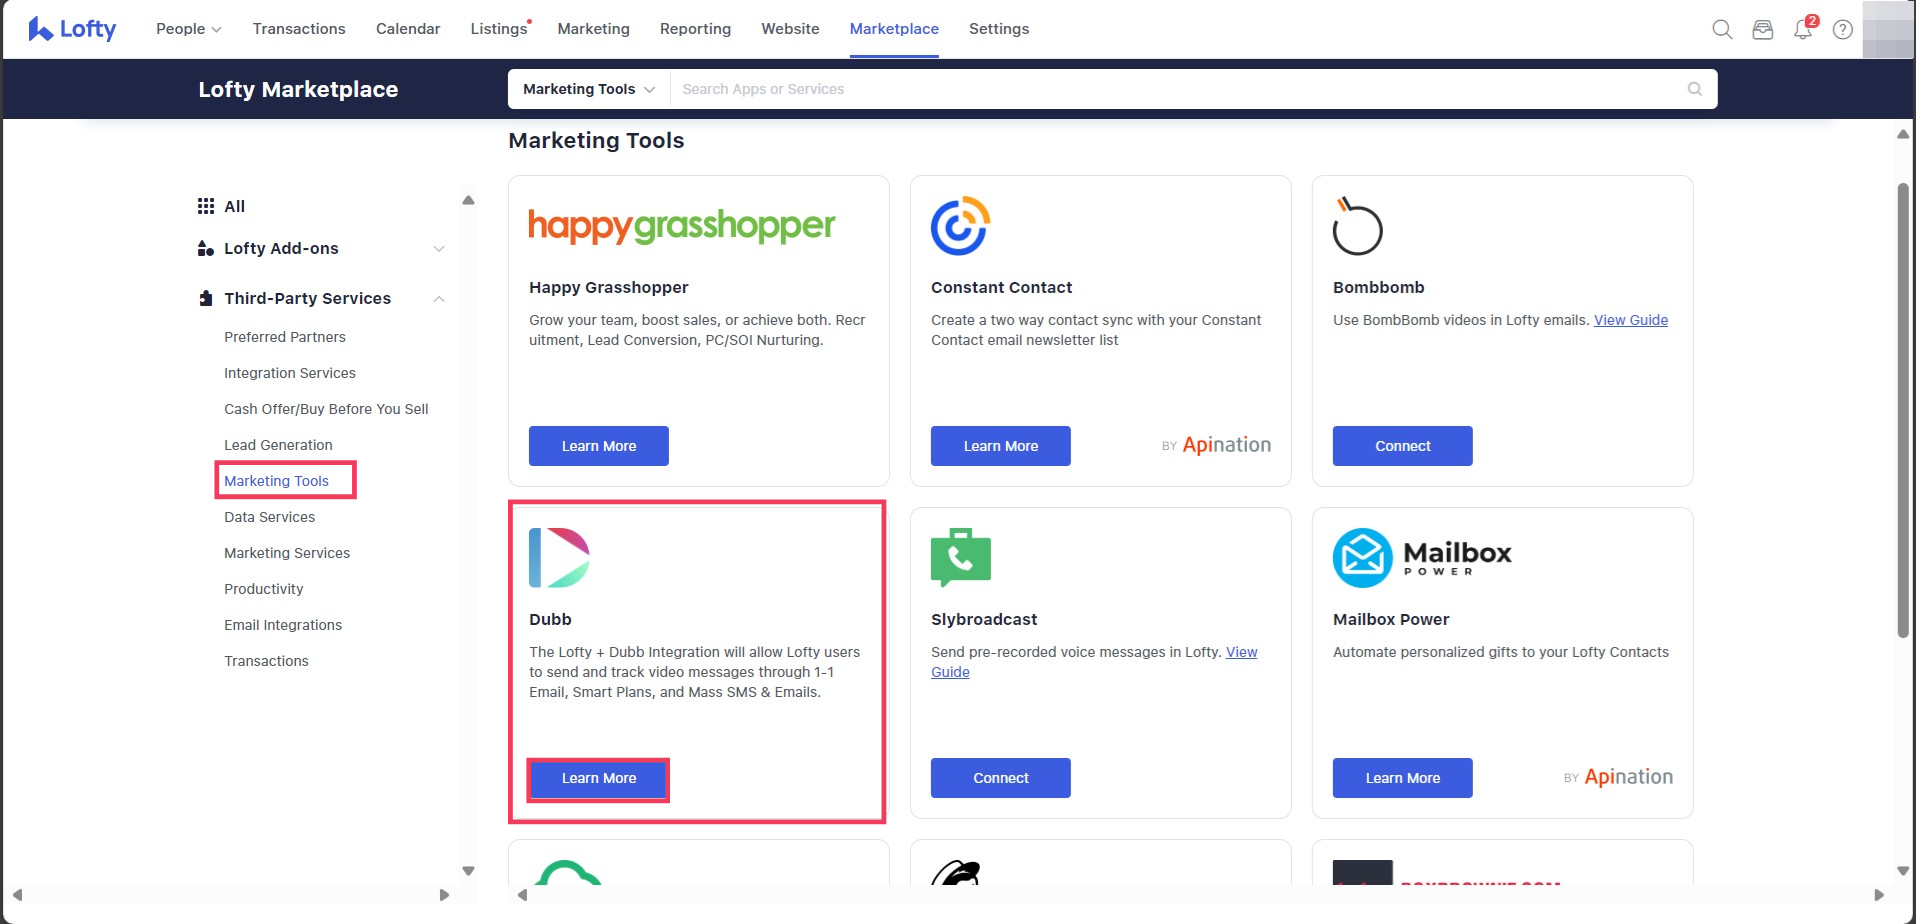Select Marketing Services category
1916x924 pixels.
click(287, 553)
